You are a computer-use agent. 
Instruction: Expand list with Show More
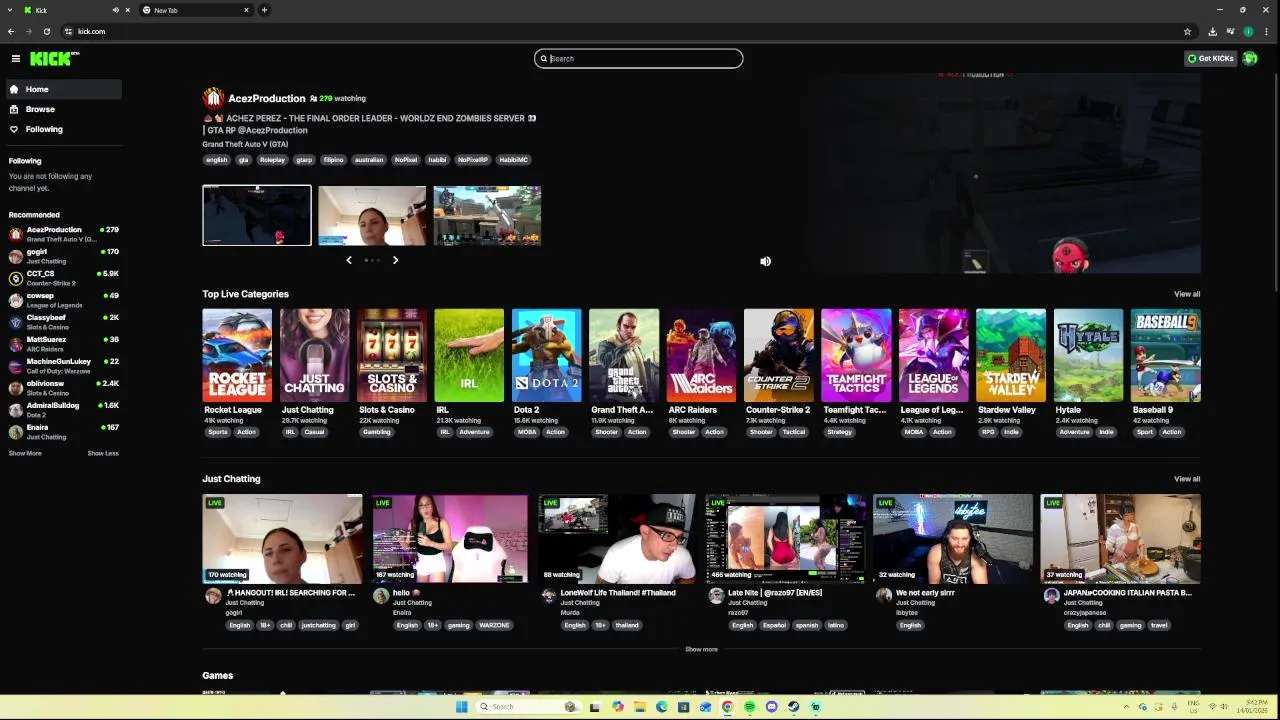25,453
